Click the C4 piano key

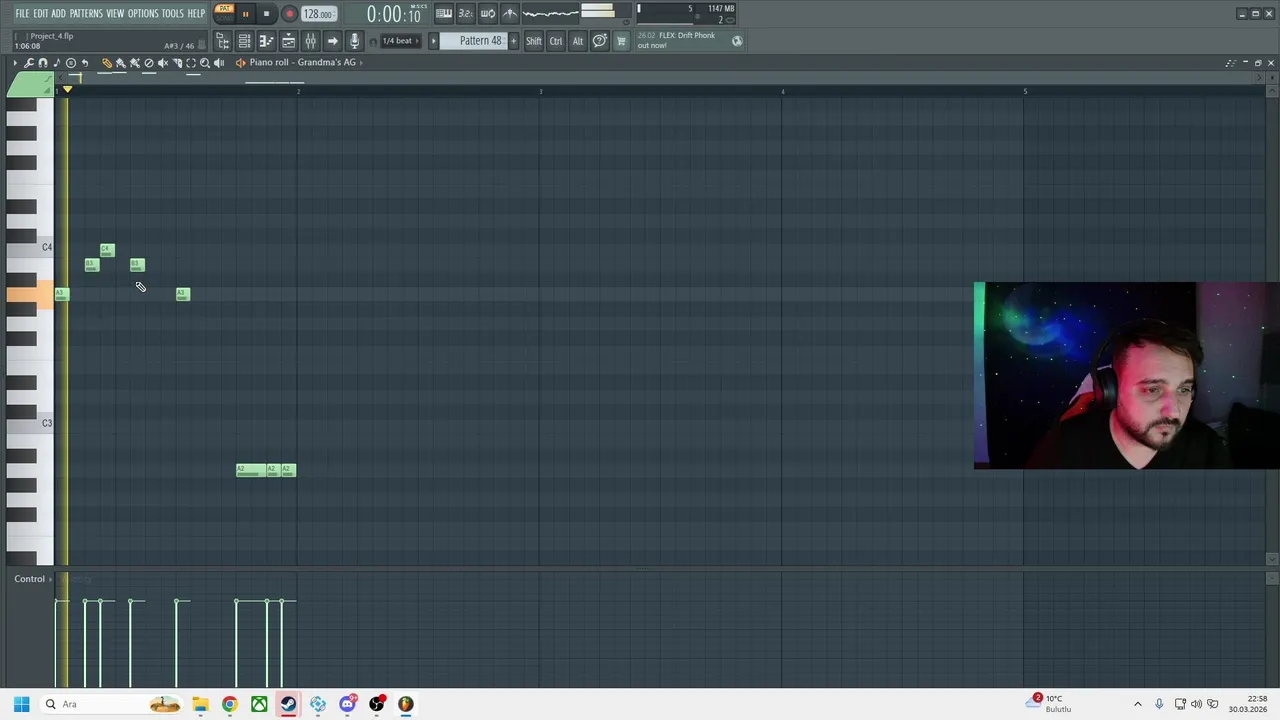[x=31, y=247]
